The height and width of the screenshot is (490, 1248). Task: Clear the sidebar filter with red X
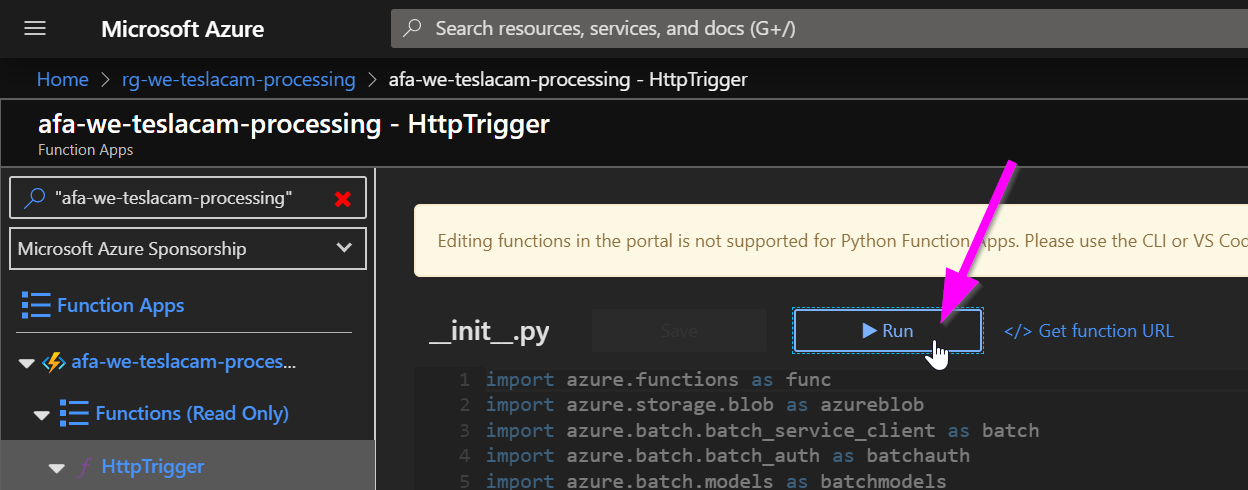point(343,199)
